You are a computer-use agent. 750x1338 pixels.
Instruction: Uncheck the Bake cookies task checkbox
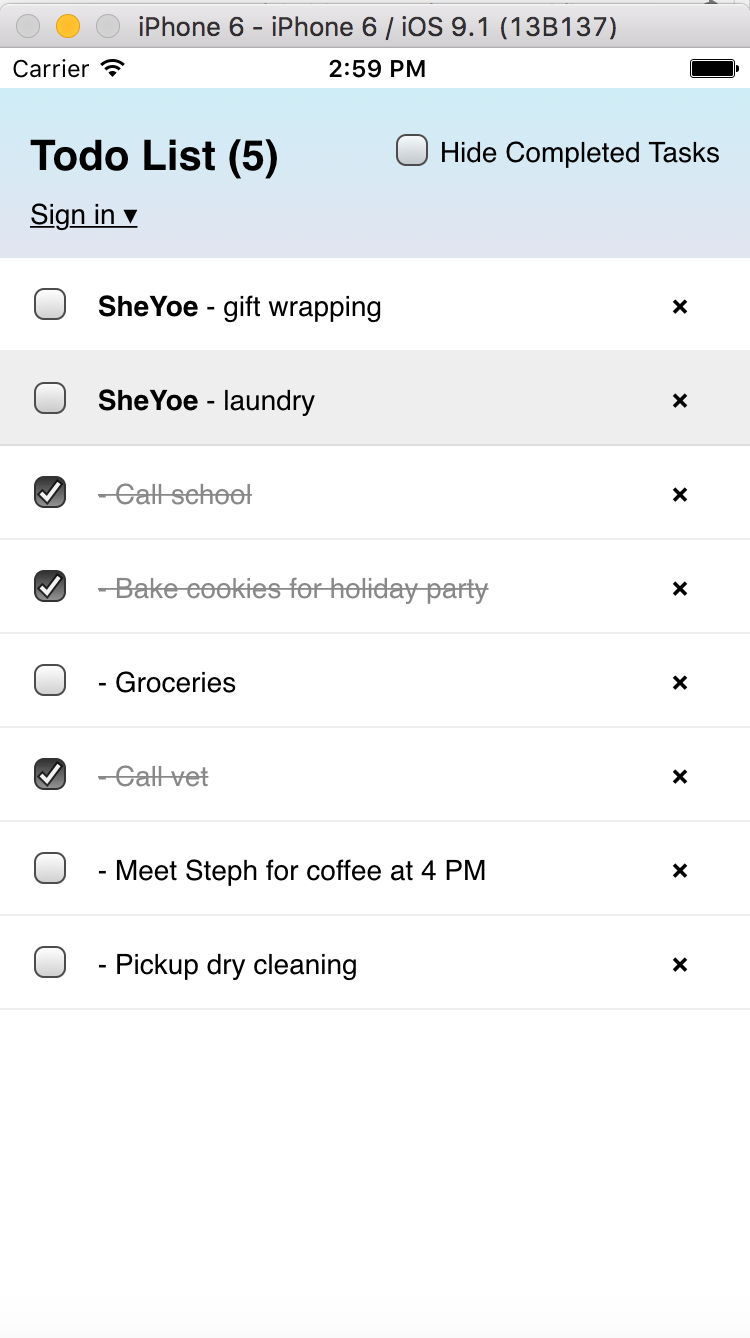[x=50, y=586]
